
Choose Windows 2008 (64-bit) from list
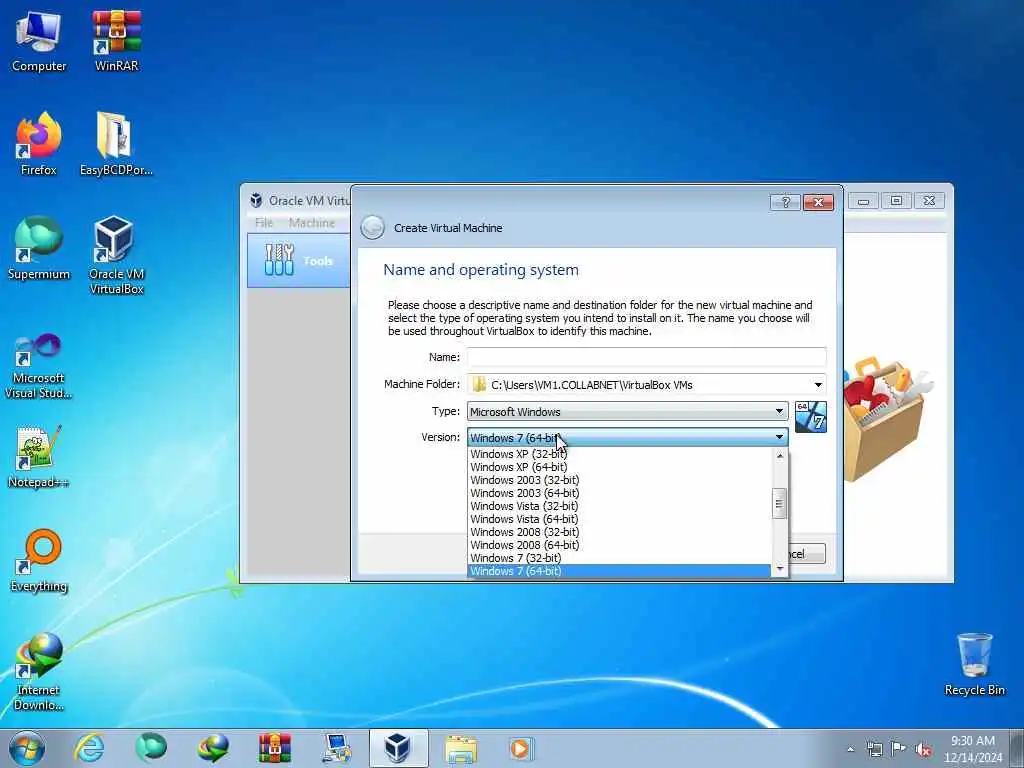coord(619,545)
